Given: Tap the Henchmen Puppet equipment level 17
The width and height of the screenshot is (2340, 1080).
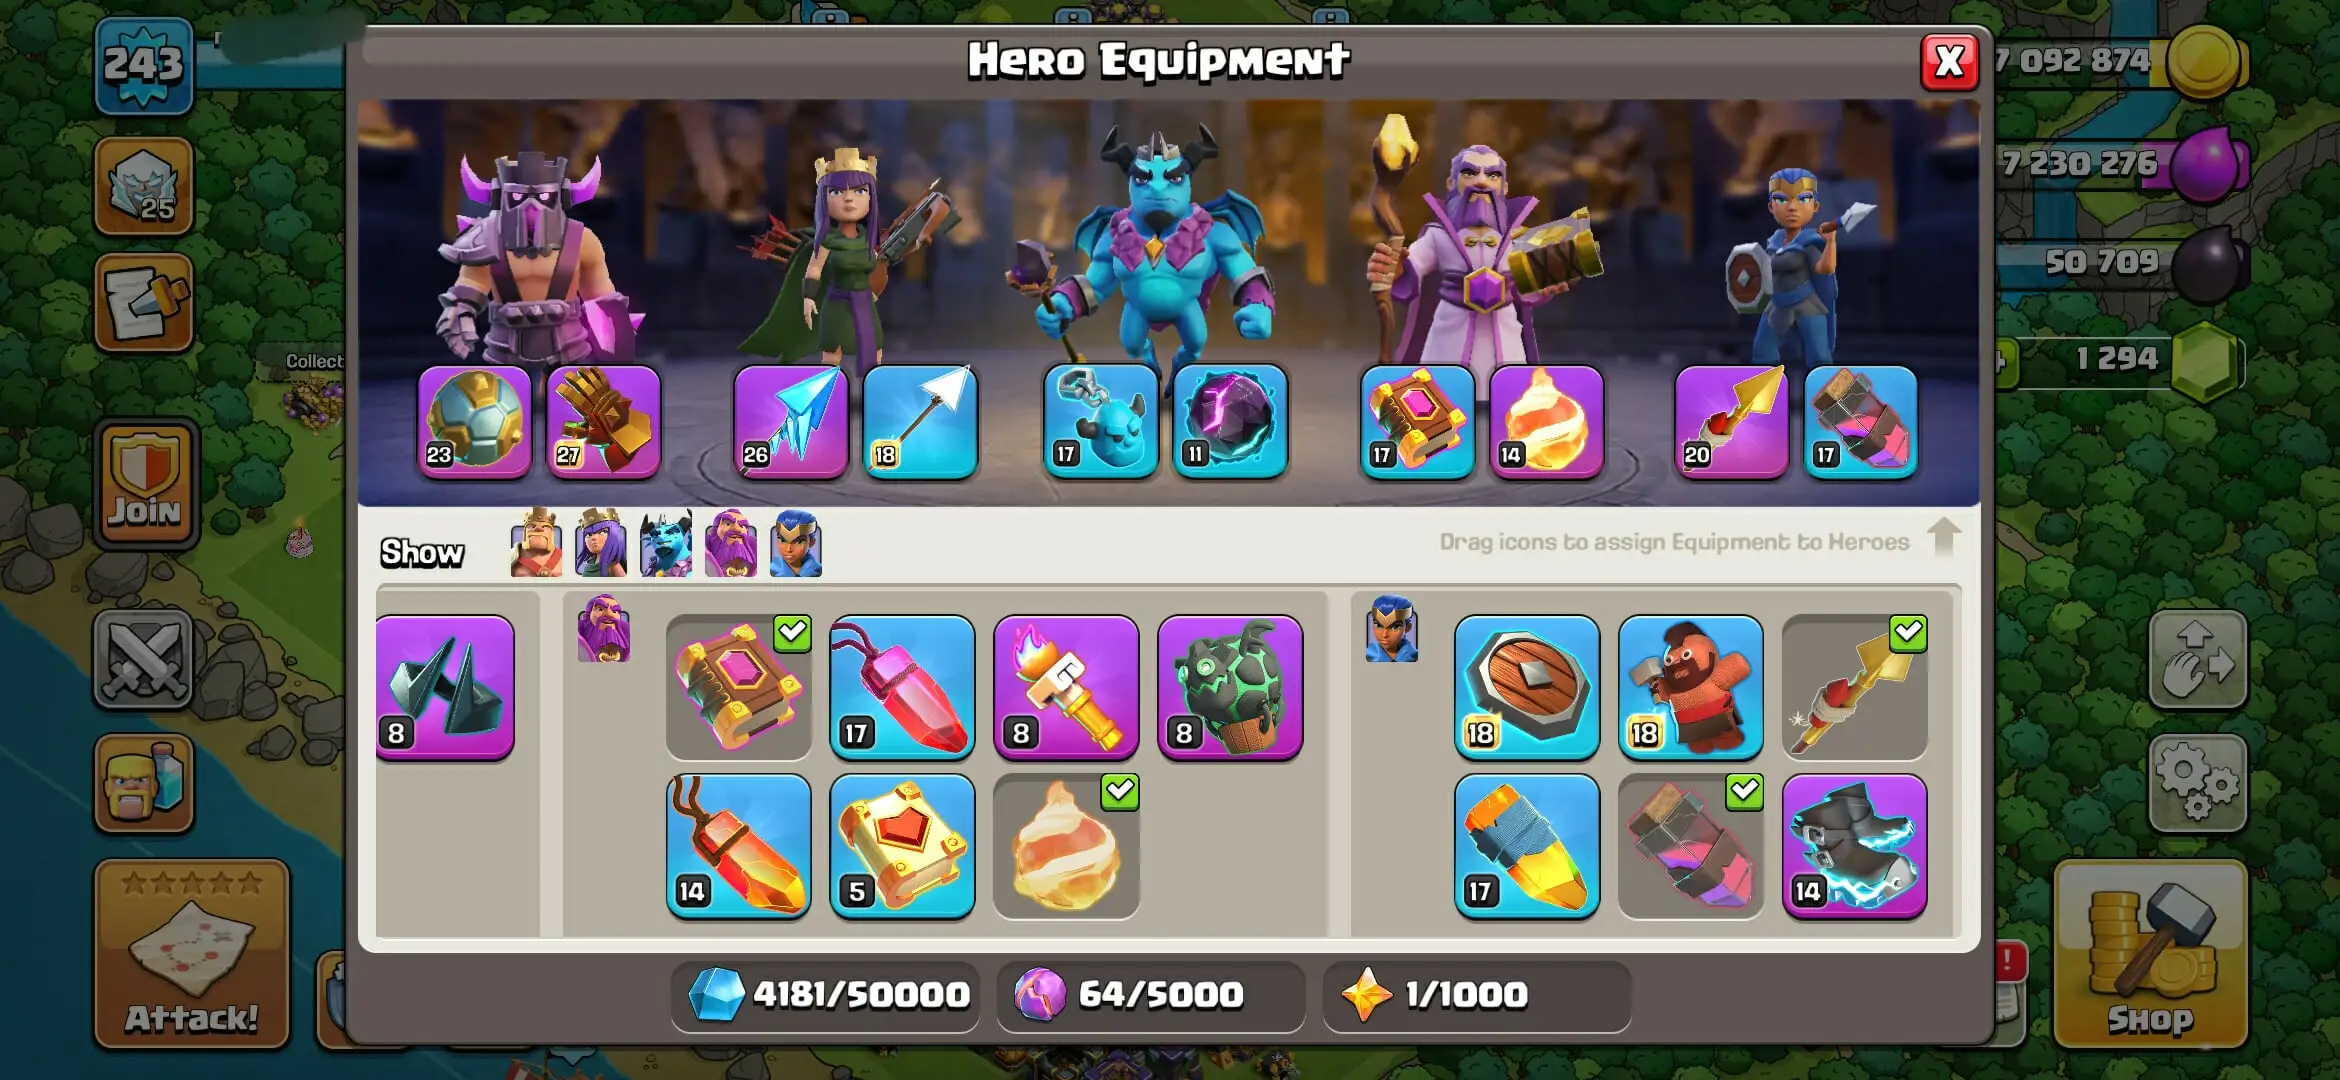Looking at the screenshot, I should pyautogui.click(x=1100, y=421).
